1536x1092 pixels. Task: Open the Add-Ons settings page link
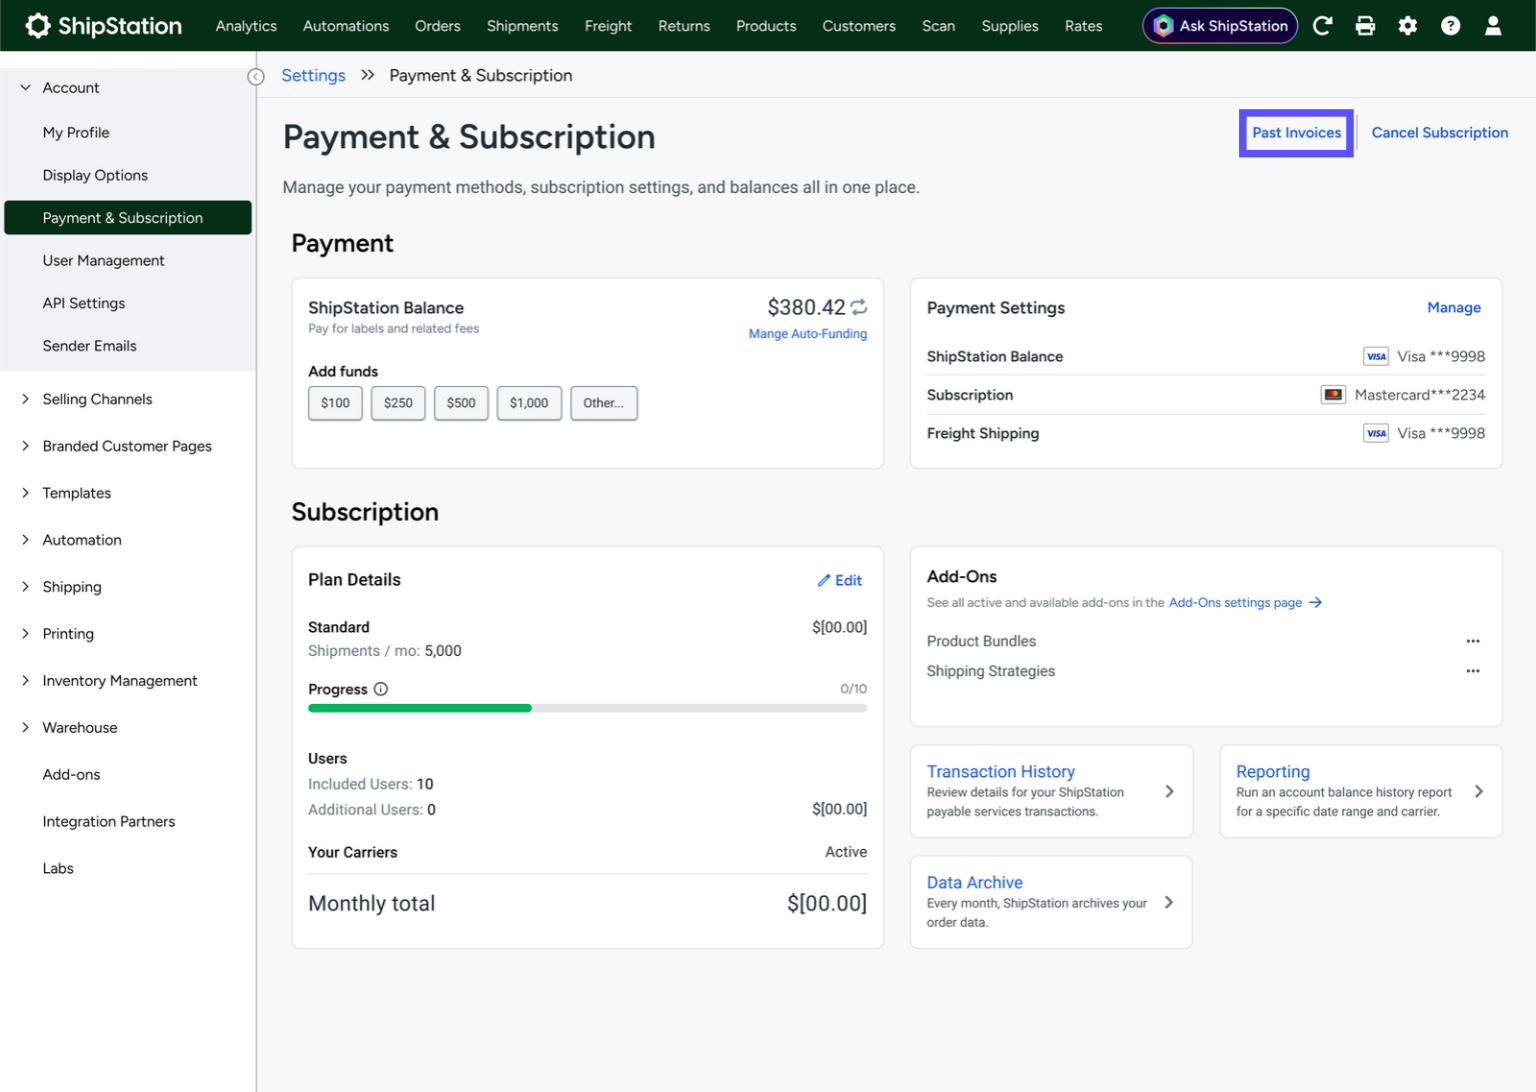point(1245,603)
